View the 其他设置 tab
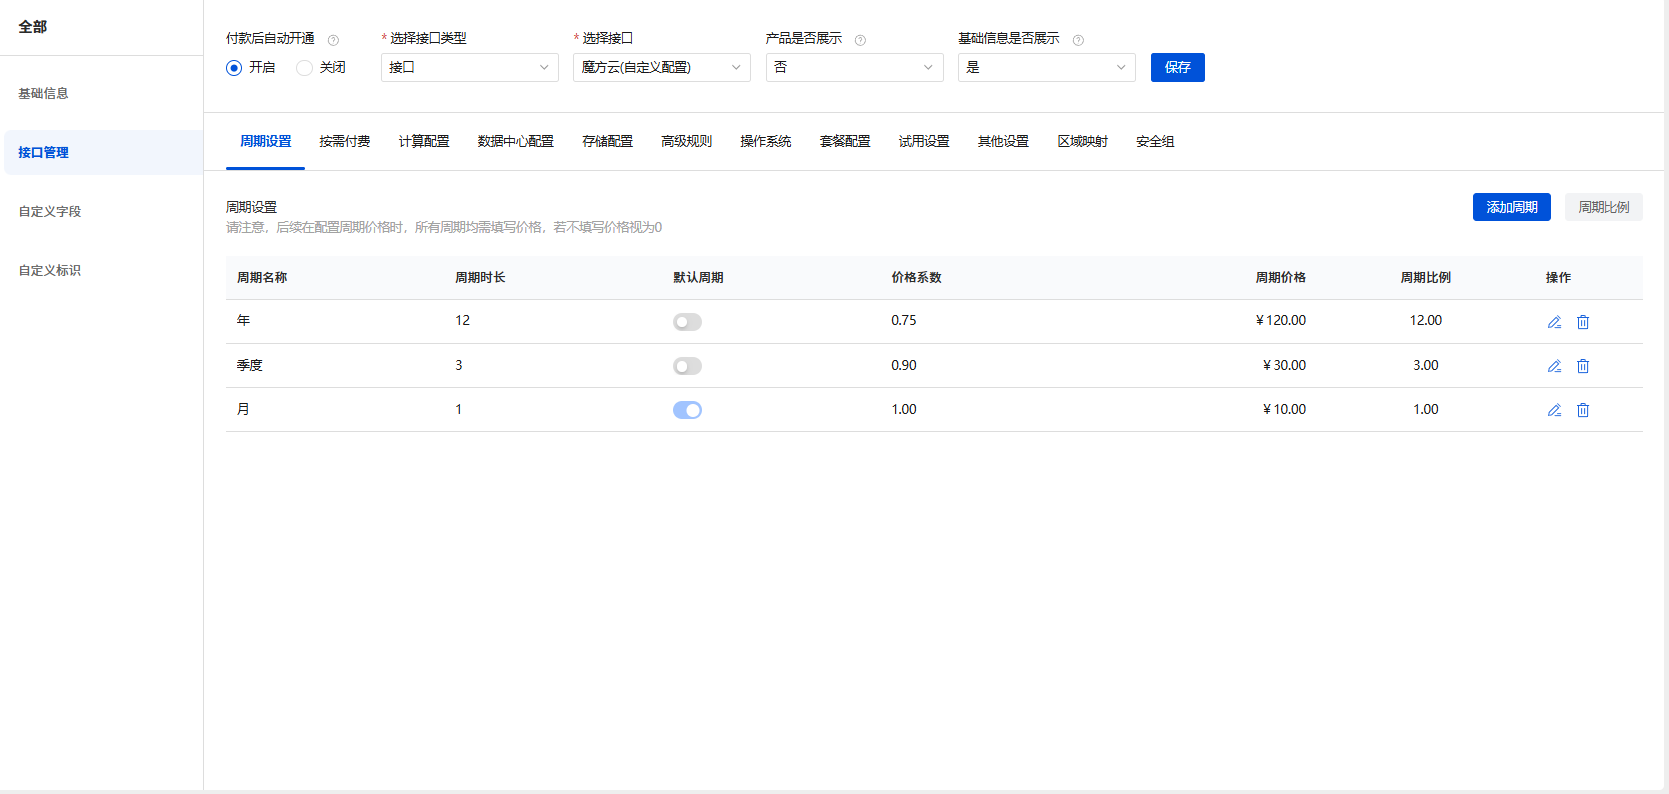Screen dimensions: 1669x794 tap(1003, 141)
